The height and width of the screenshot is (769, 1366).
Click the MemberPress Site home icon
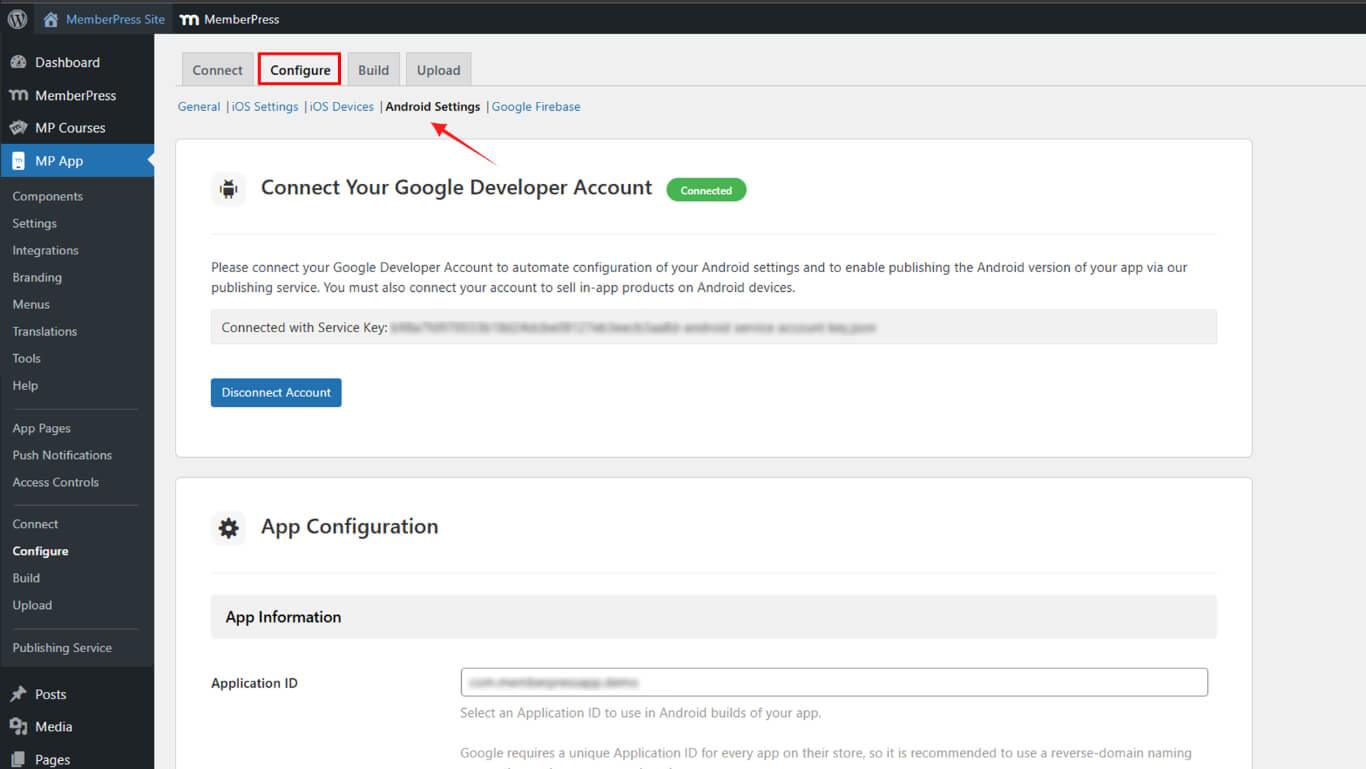[51, 19]
